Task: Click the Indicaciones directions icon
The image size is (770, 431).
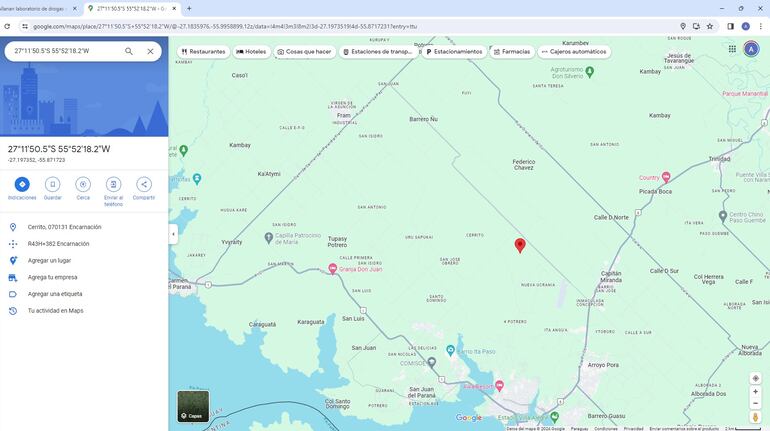Action: pyautogui.click(x=22, y=184)
